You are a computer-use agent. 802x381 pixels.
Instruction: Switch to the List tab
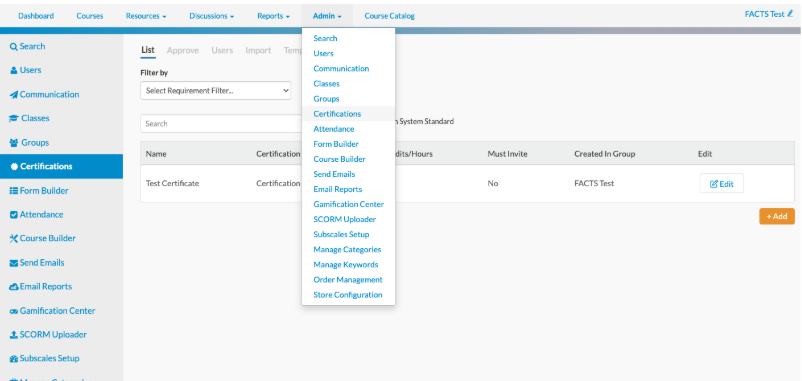148,50
